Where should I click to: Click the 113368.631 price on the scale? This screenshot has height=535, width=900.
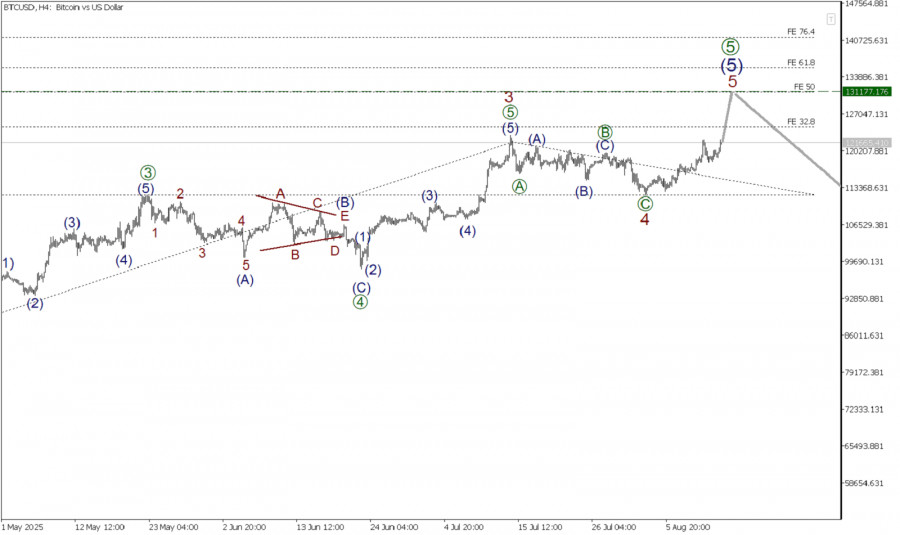pyautogui.click(x=867, y=188)
